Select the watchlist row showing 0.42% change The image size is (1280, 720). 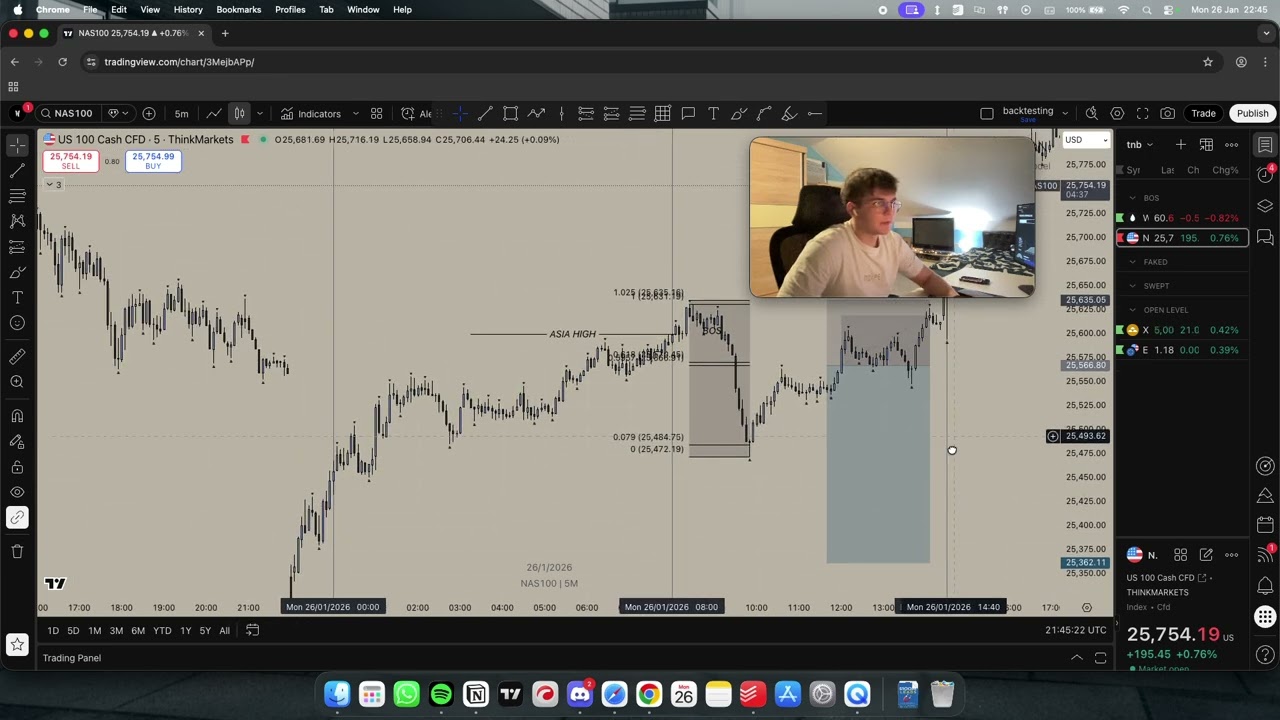1183,330
